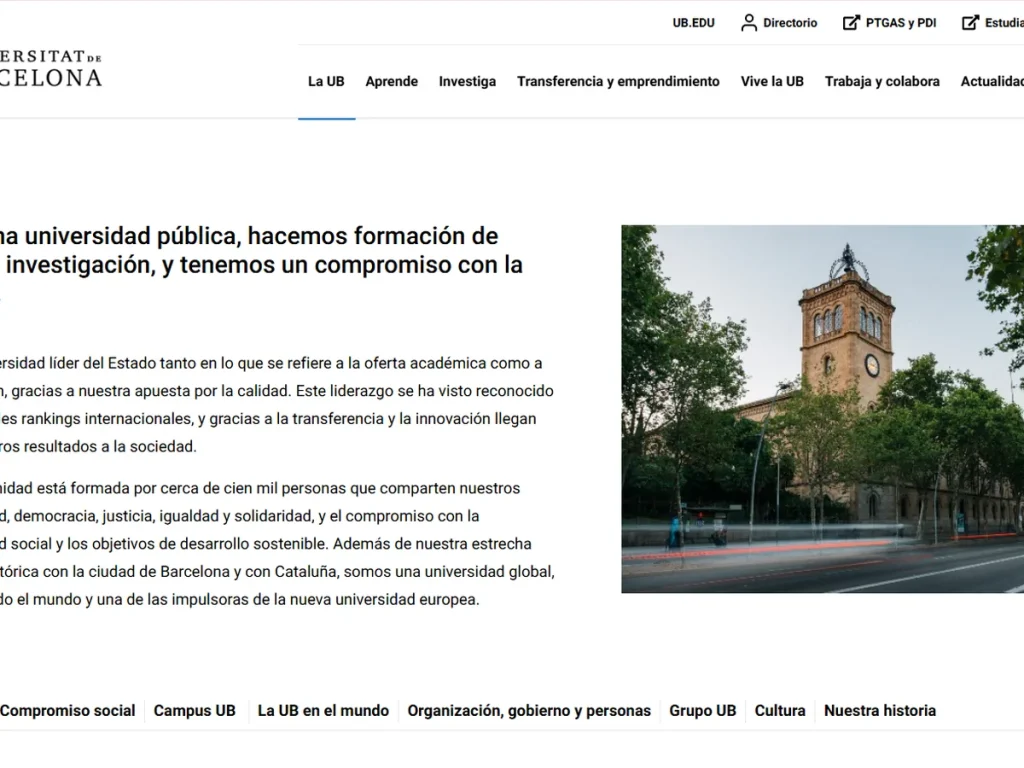Open the Nuestra historia tab
This screenshot has width=1024, height=768.
pos(880,711)
